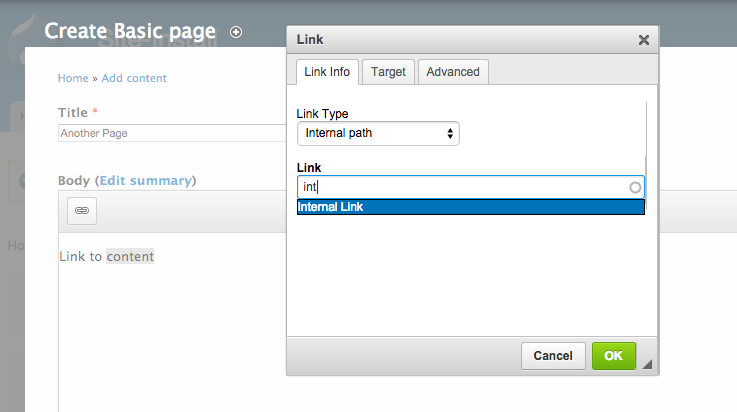
Task: Click the highlighted word "content" in body
Action: (x=130, y=257)
